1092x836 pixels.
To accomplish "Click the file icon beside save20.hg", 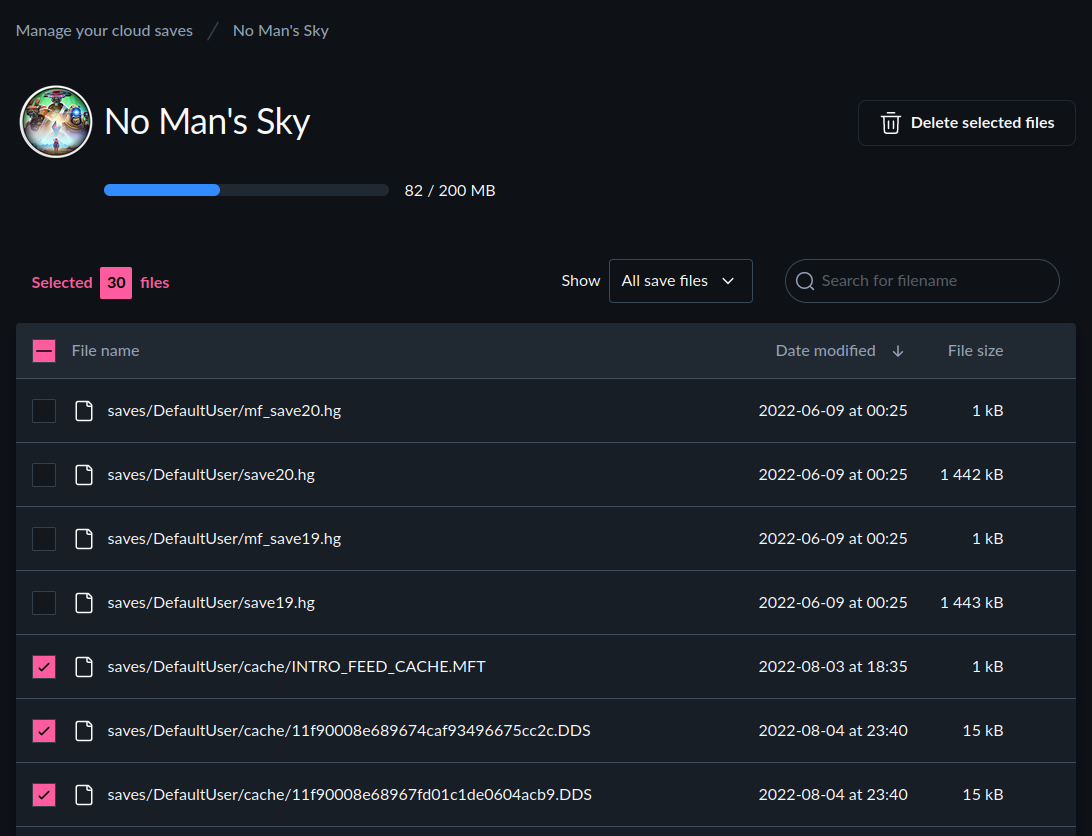I will [x=84, y=474].
